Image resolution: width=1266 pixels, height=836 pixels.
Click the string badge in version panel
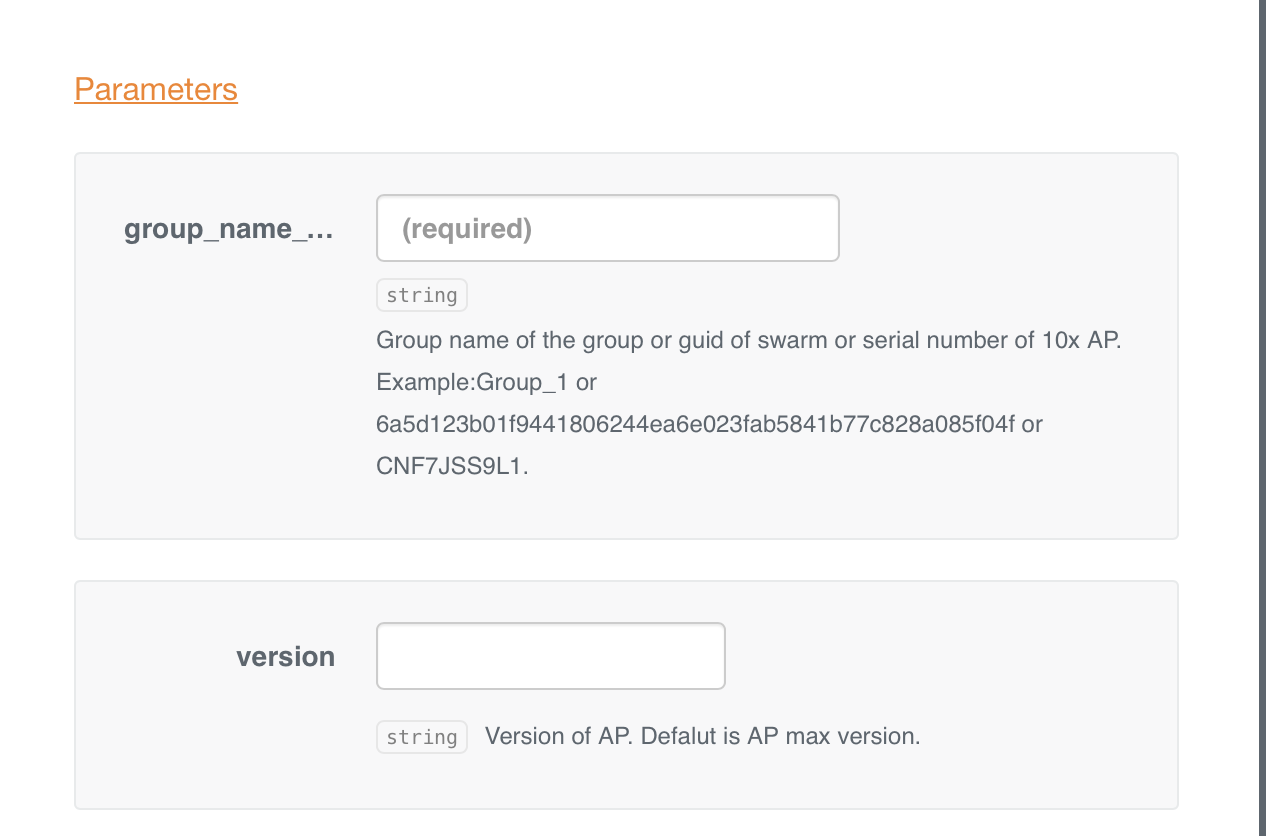(x=421, y=737)
